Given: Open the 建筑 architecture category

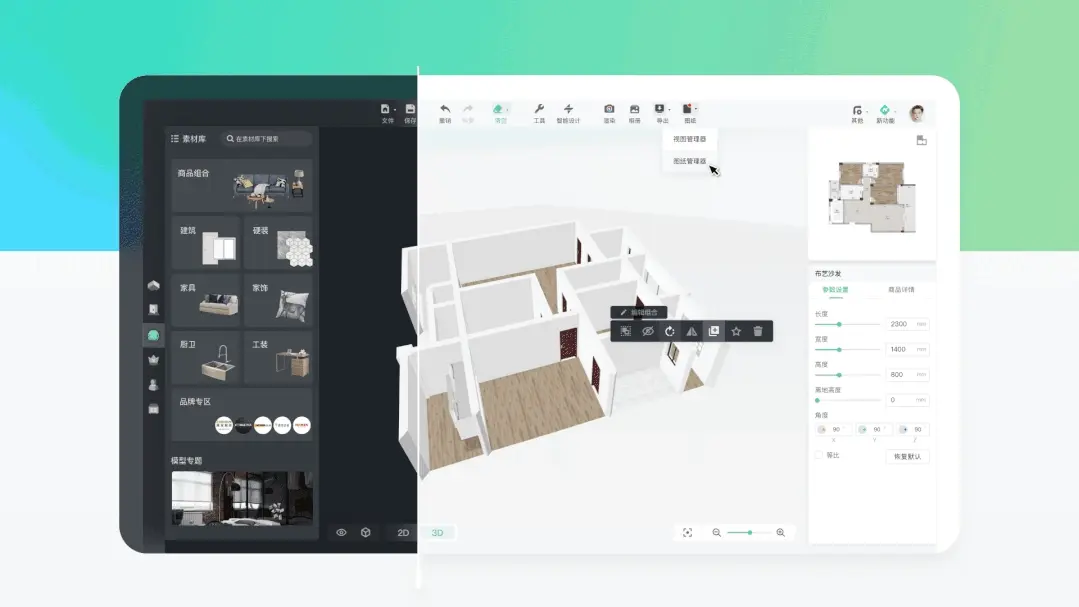Looking at the screenshot, I should 206,243.
